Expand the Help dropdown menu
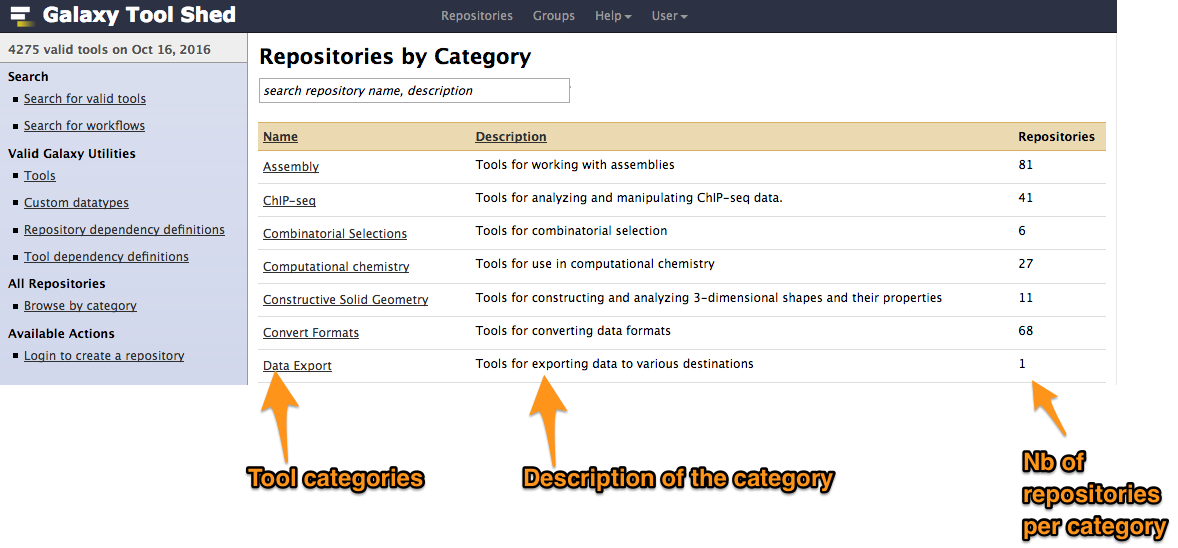Image resolution: width=1178 pixels, height=548 pixels. click(x=613, y=16)
